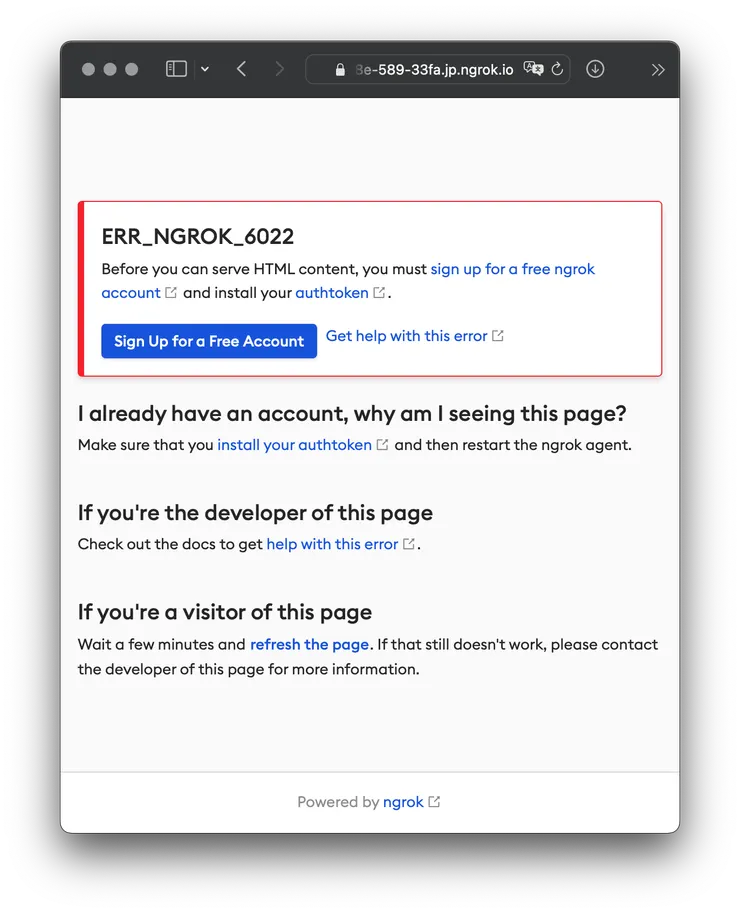Image resolution: width=740 pixels, height=913 pixels.
Task: Reload the page using refresh icon
Action: click(x=557, y=69)
